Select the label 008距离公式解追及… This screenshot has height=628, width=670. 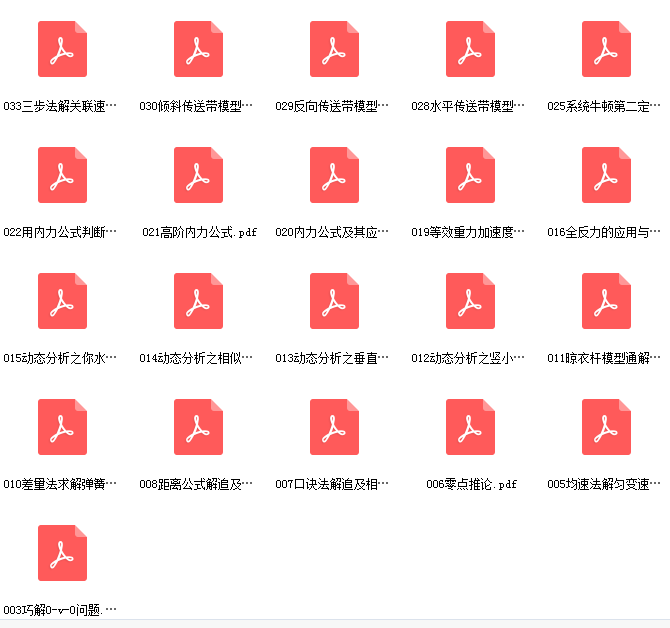[196, 484]
